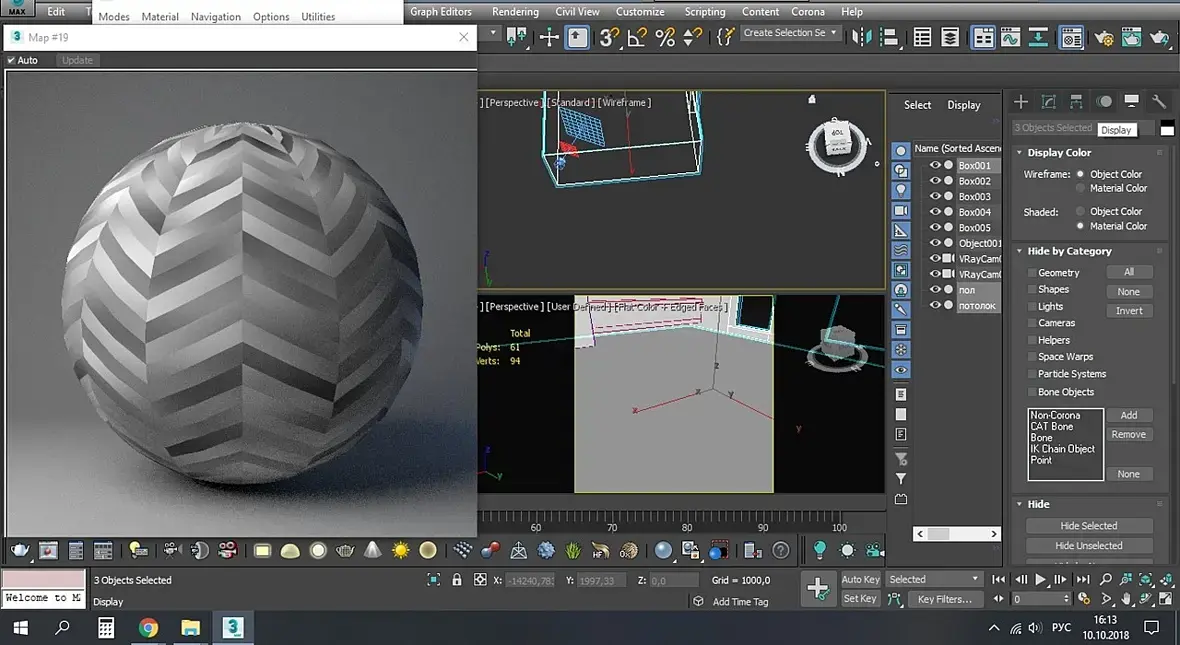
Task: Toggle the Angle Snap icon
Action: pos(638,38)
